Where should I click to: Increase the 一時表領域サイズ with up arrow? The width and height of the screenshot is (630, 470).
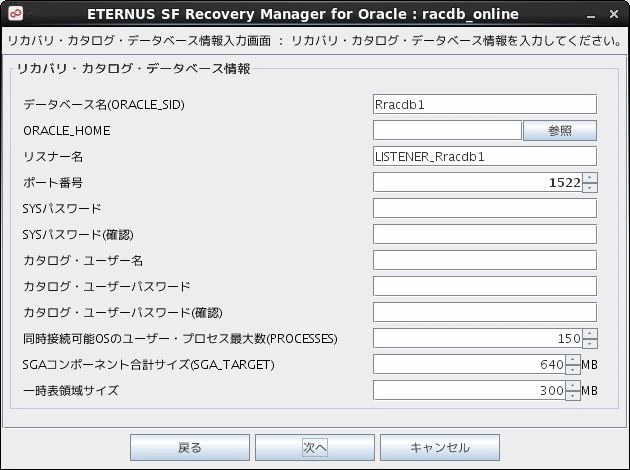[x=573, y=385]
